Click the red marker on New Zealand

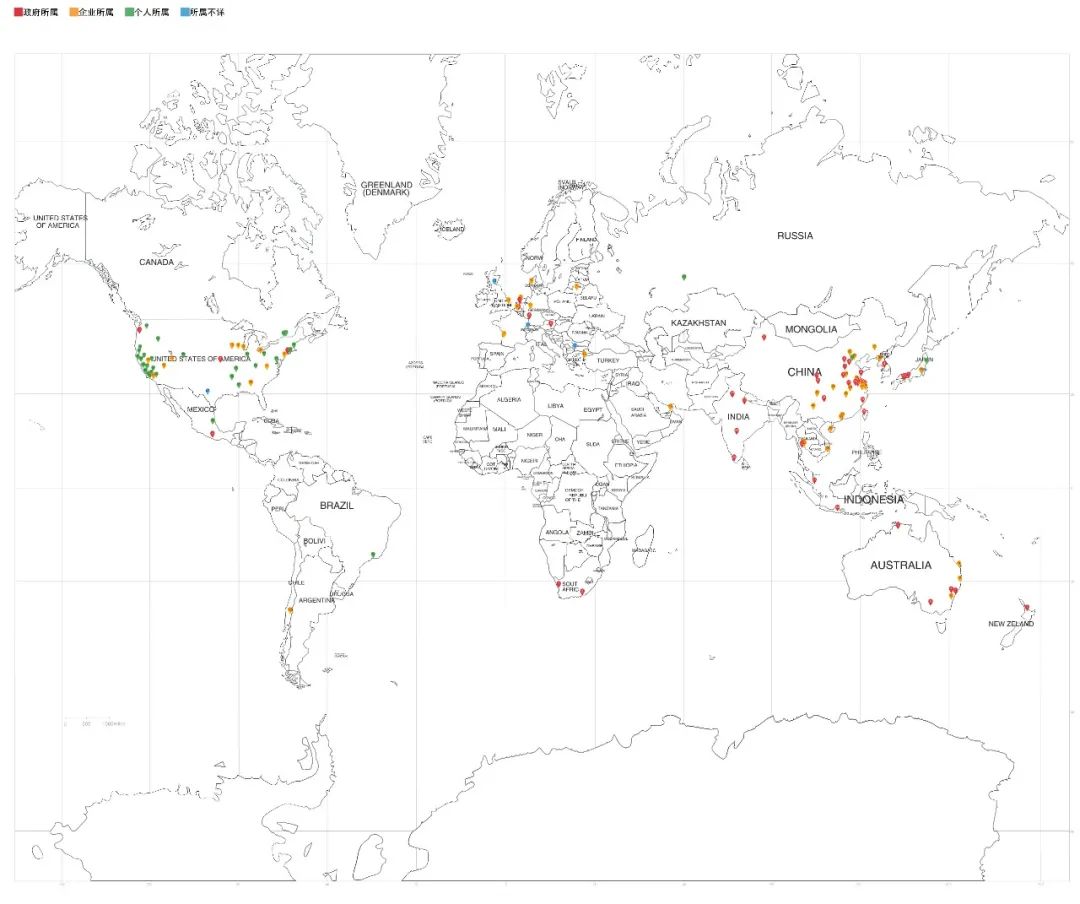pyautogui.click(x=1026, y=608)
